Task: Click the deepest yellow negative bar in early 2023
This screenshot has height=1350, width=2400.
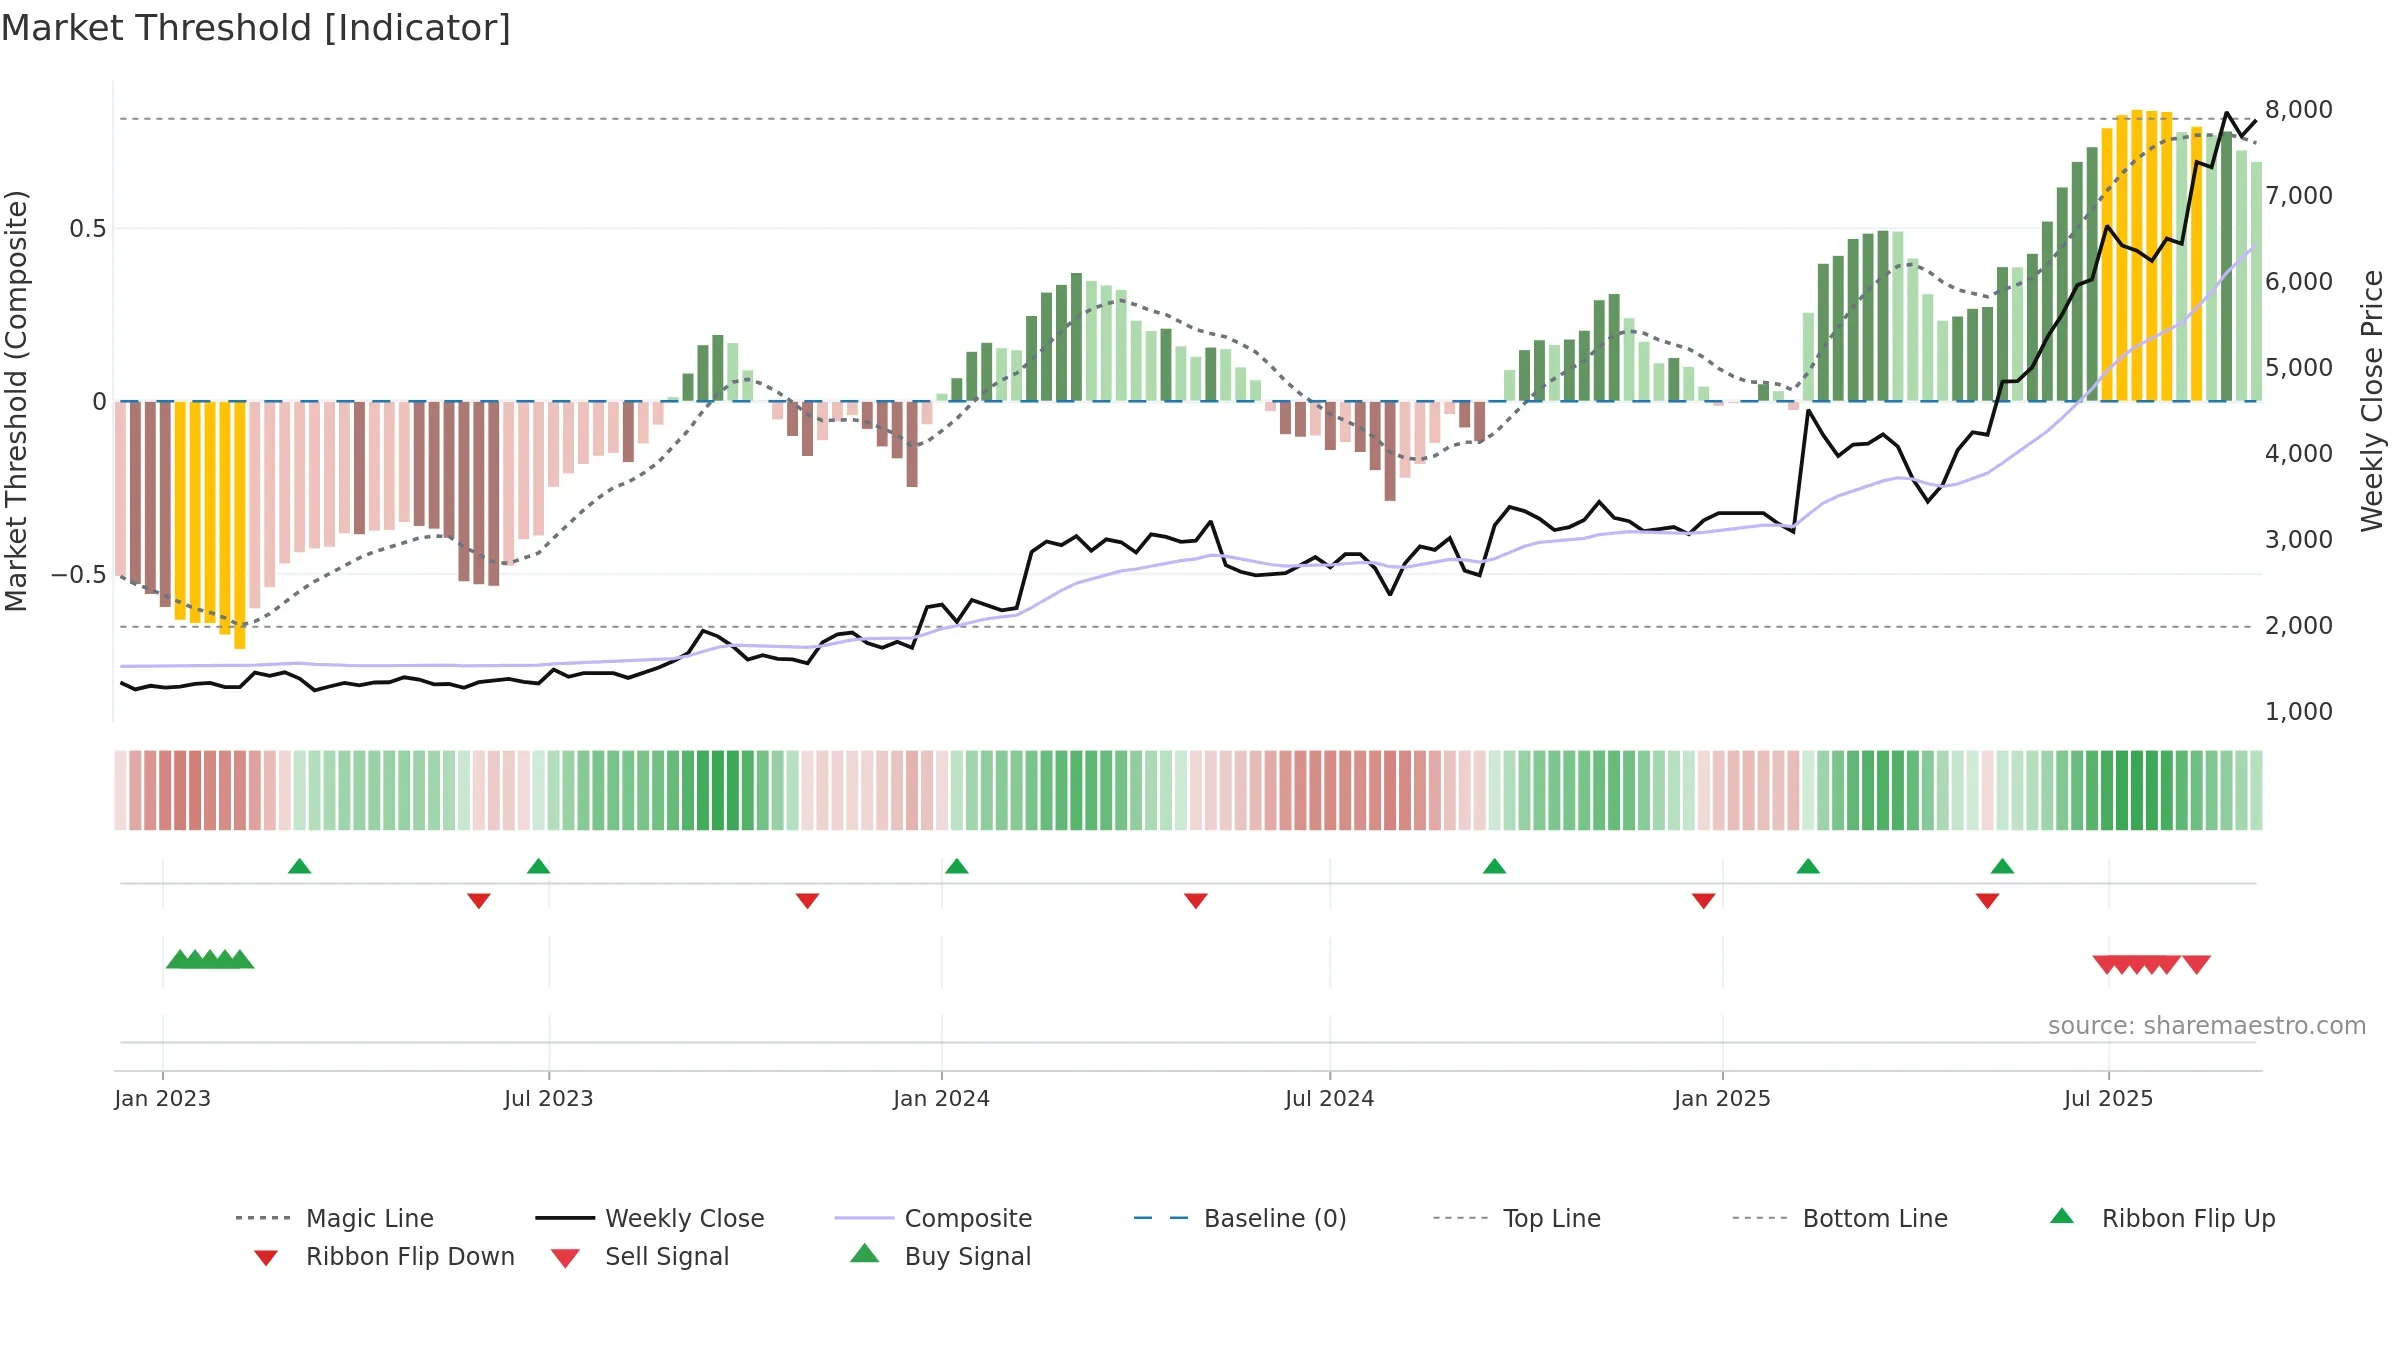Action: pyautogui.click(x=240, y=525)
